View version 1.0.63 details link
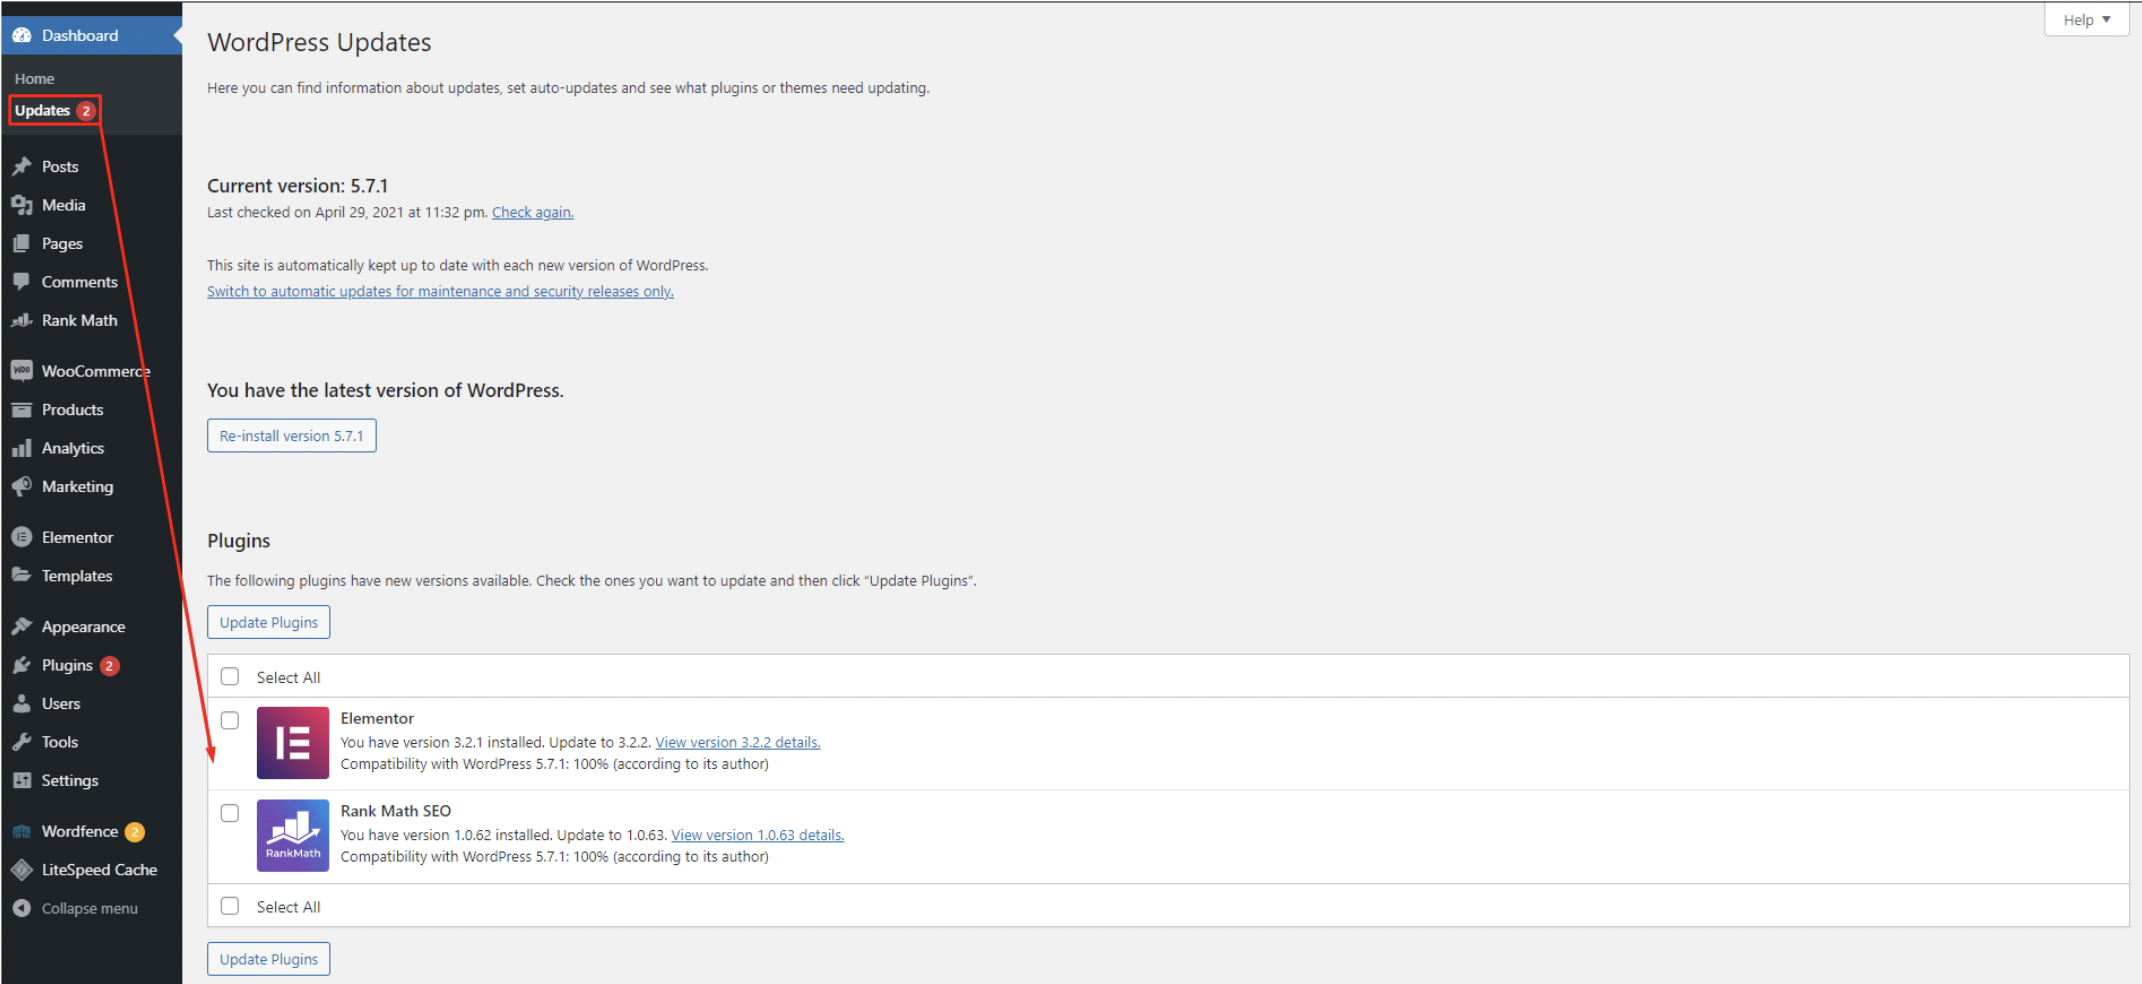This screenshot has height=984, width=2142. coord(758,835)
